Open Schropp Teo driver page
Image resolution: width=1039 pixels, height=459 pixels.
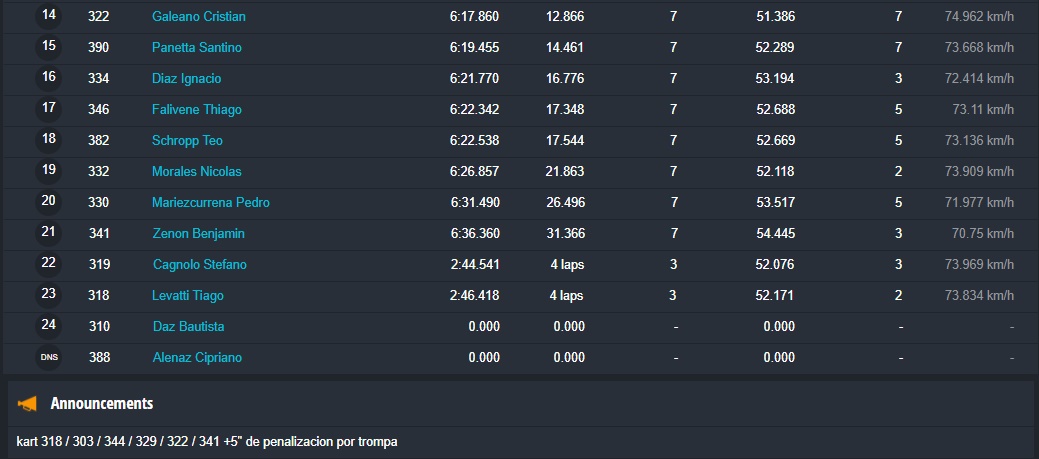[187, 141]
